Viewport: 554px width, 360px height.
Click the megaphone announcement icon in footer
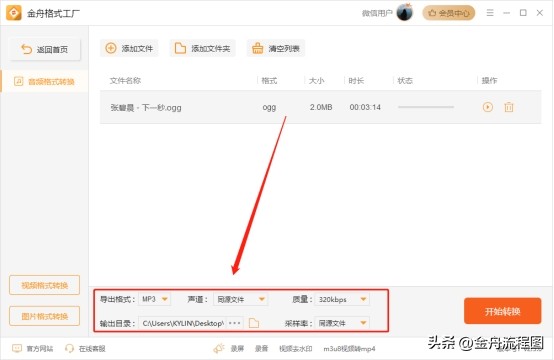click(x=219, y=348)
